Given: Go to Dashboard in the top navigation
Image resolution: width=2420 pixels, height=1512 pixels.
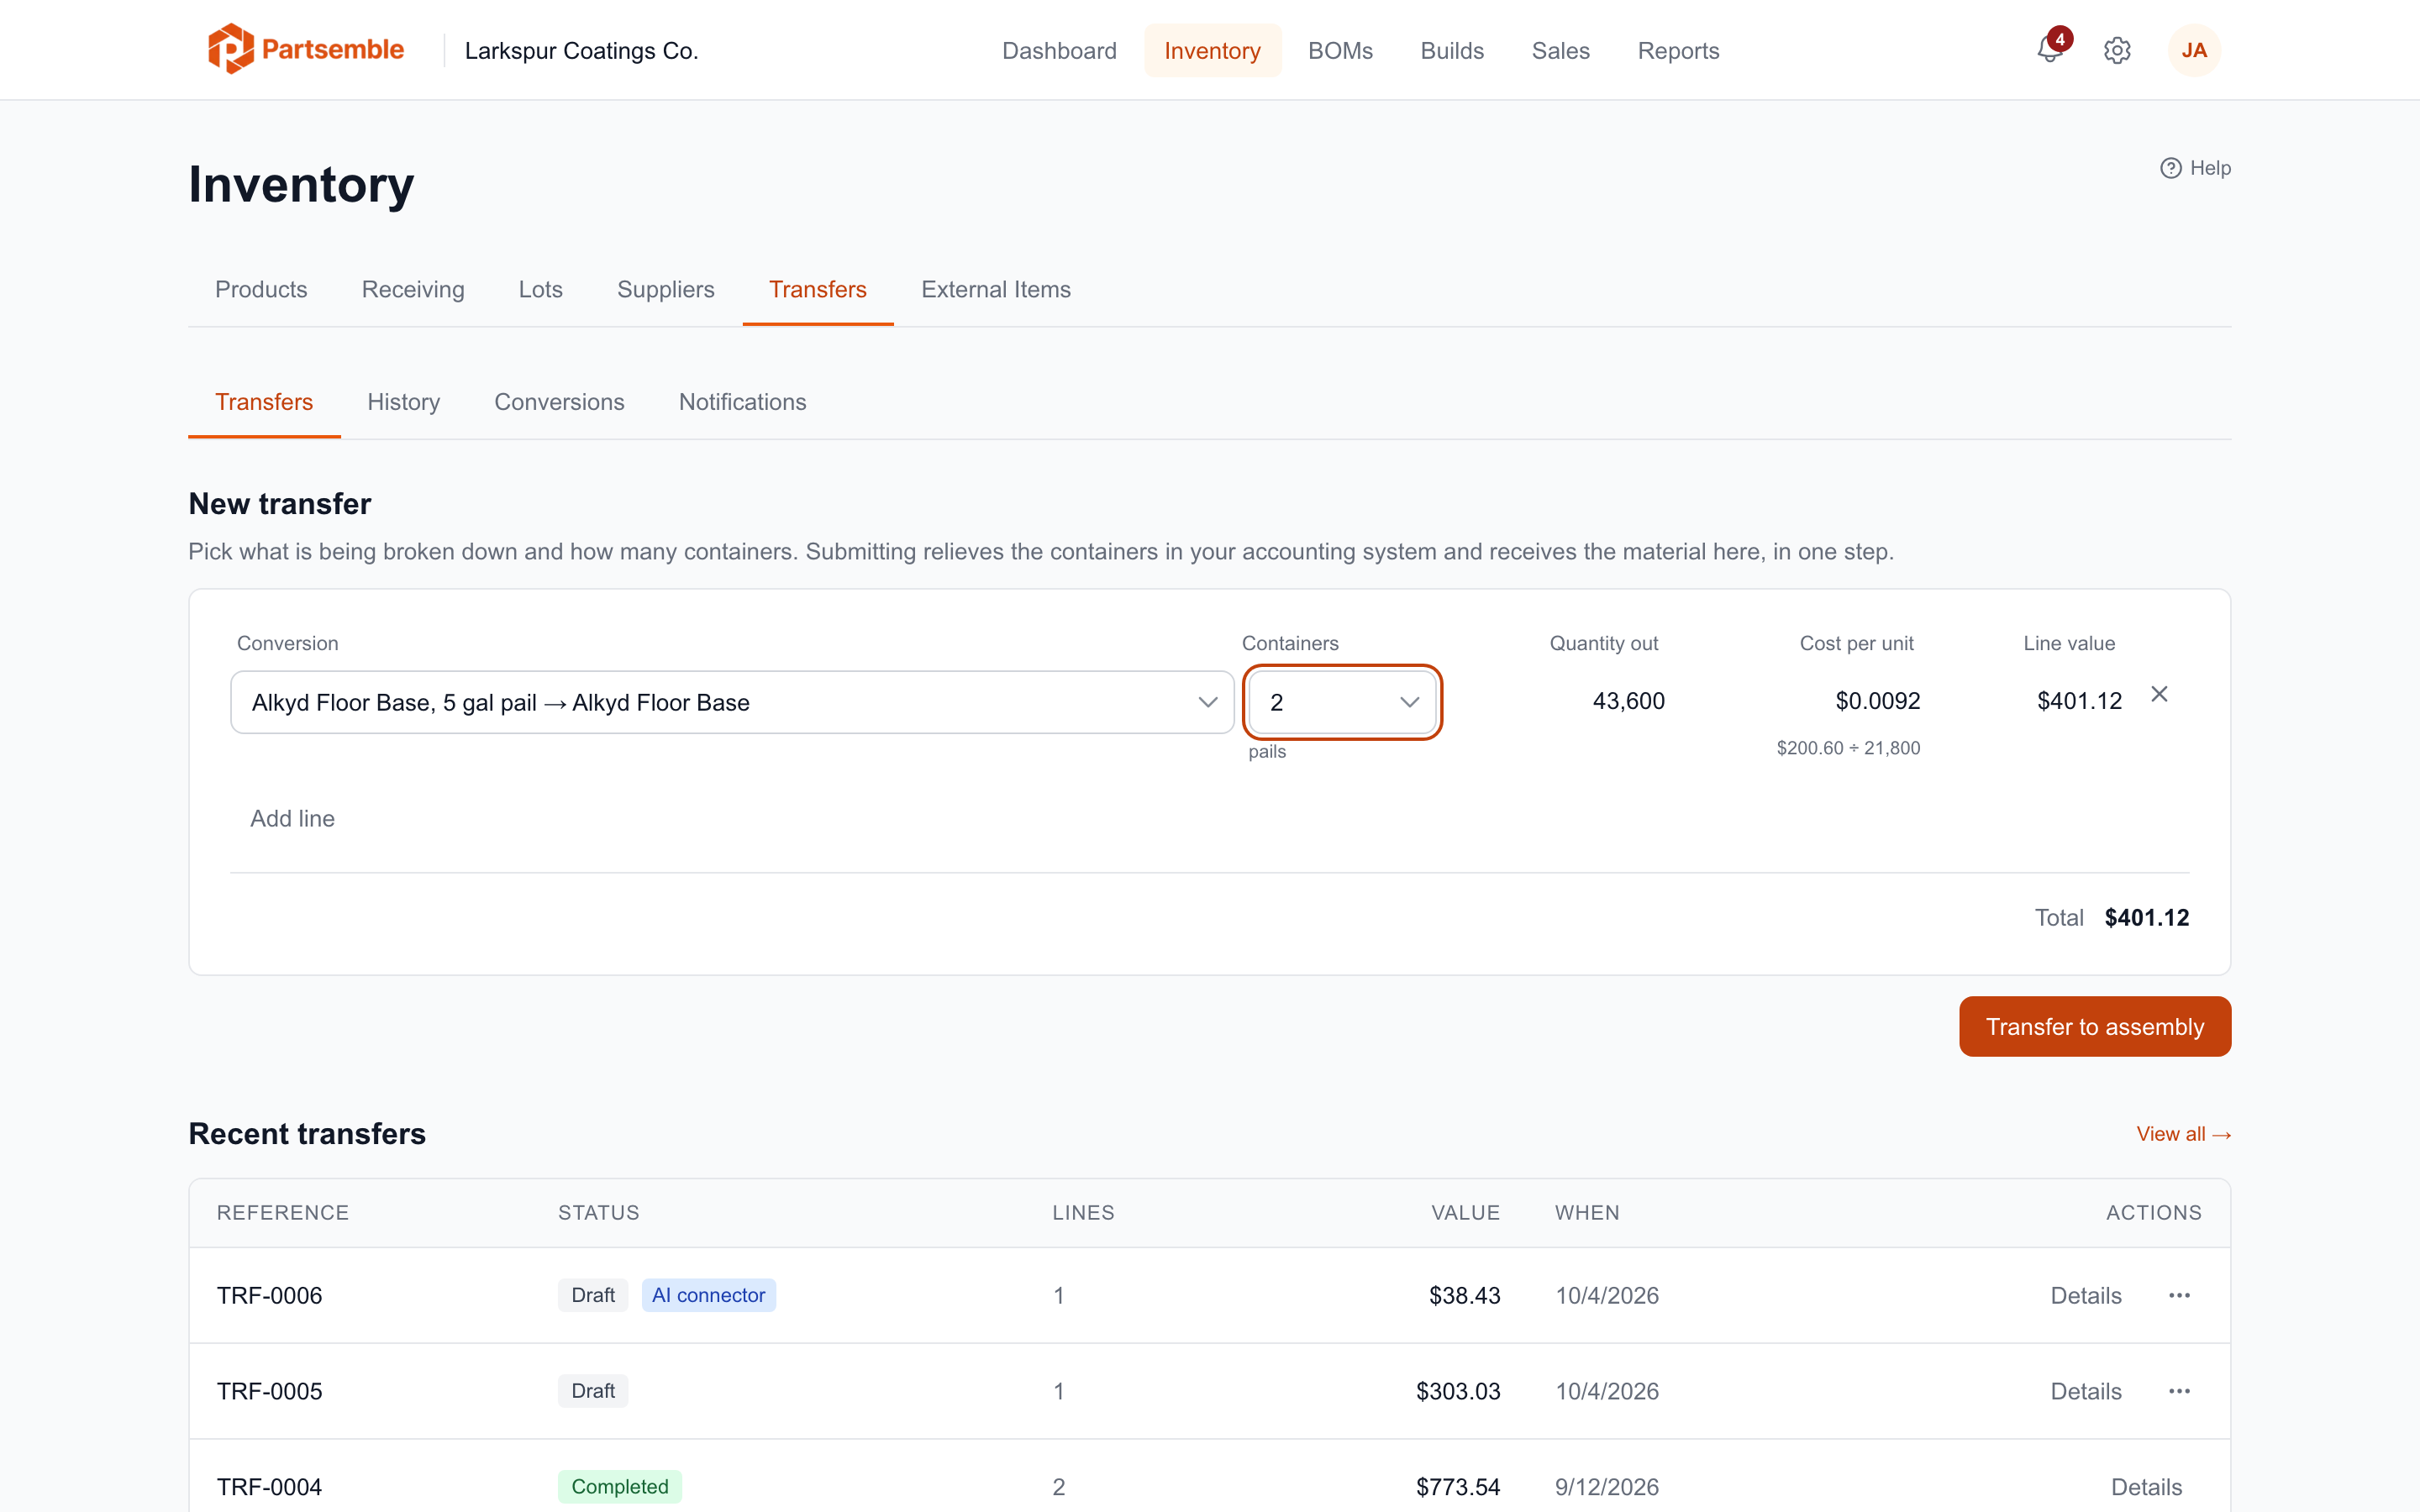Looking at the screenshot, I should click(x=1059, y=50).
